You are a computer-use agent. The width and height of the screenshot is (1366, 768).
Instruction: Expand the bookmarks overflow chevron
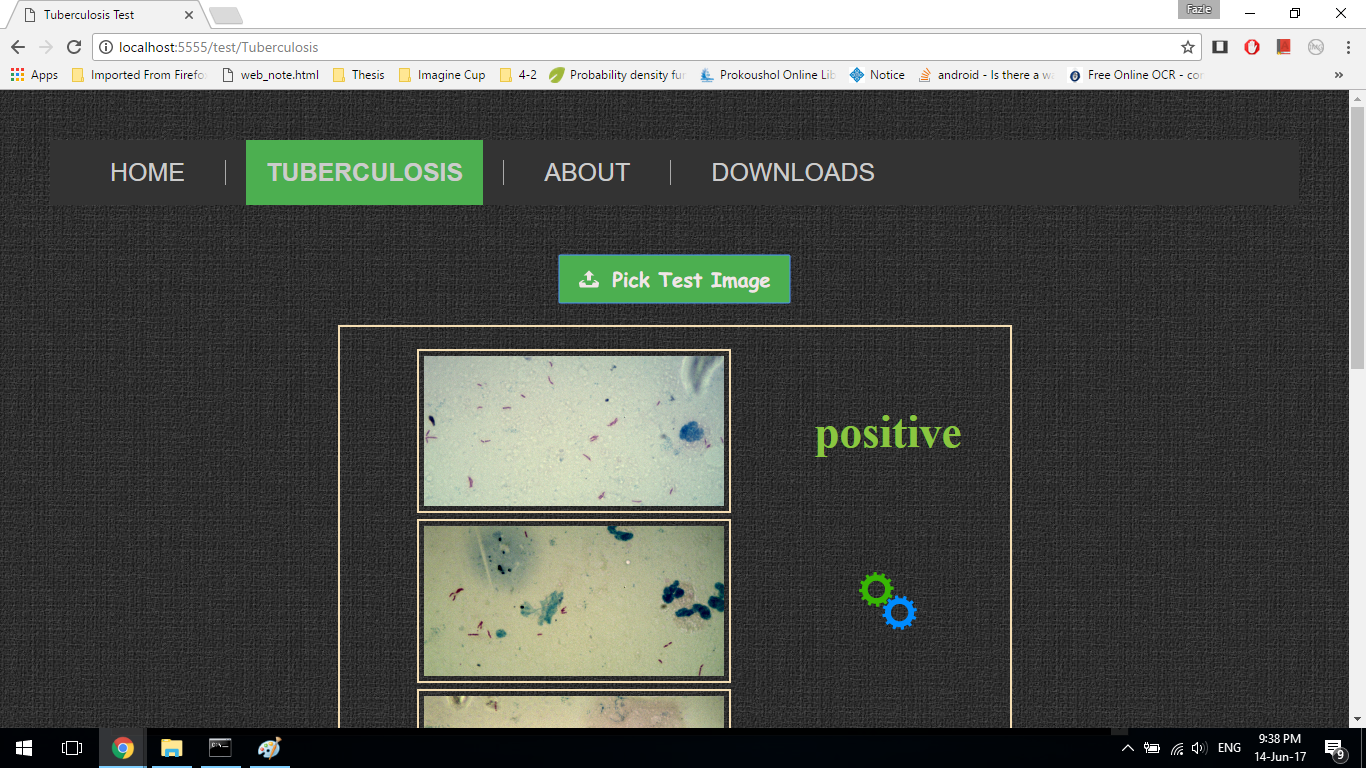1338,75
